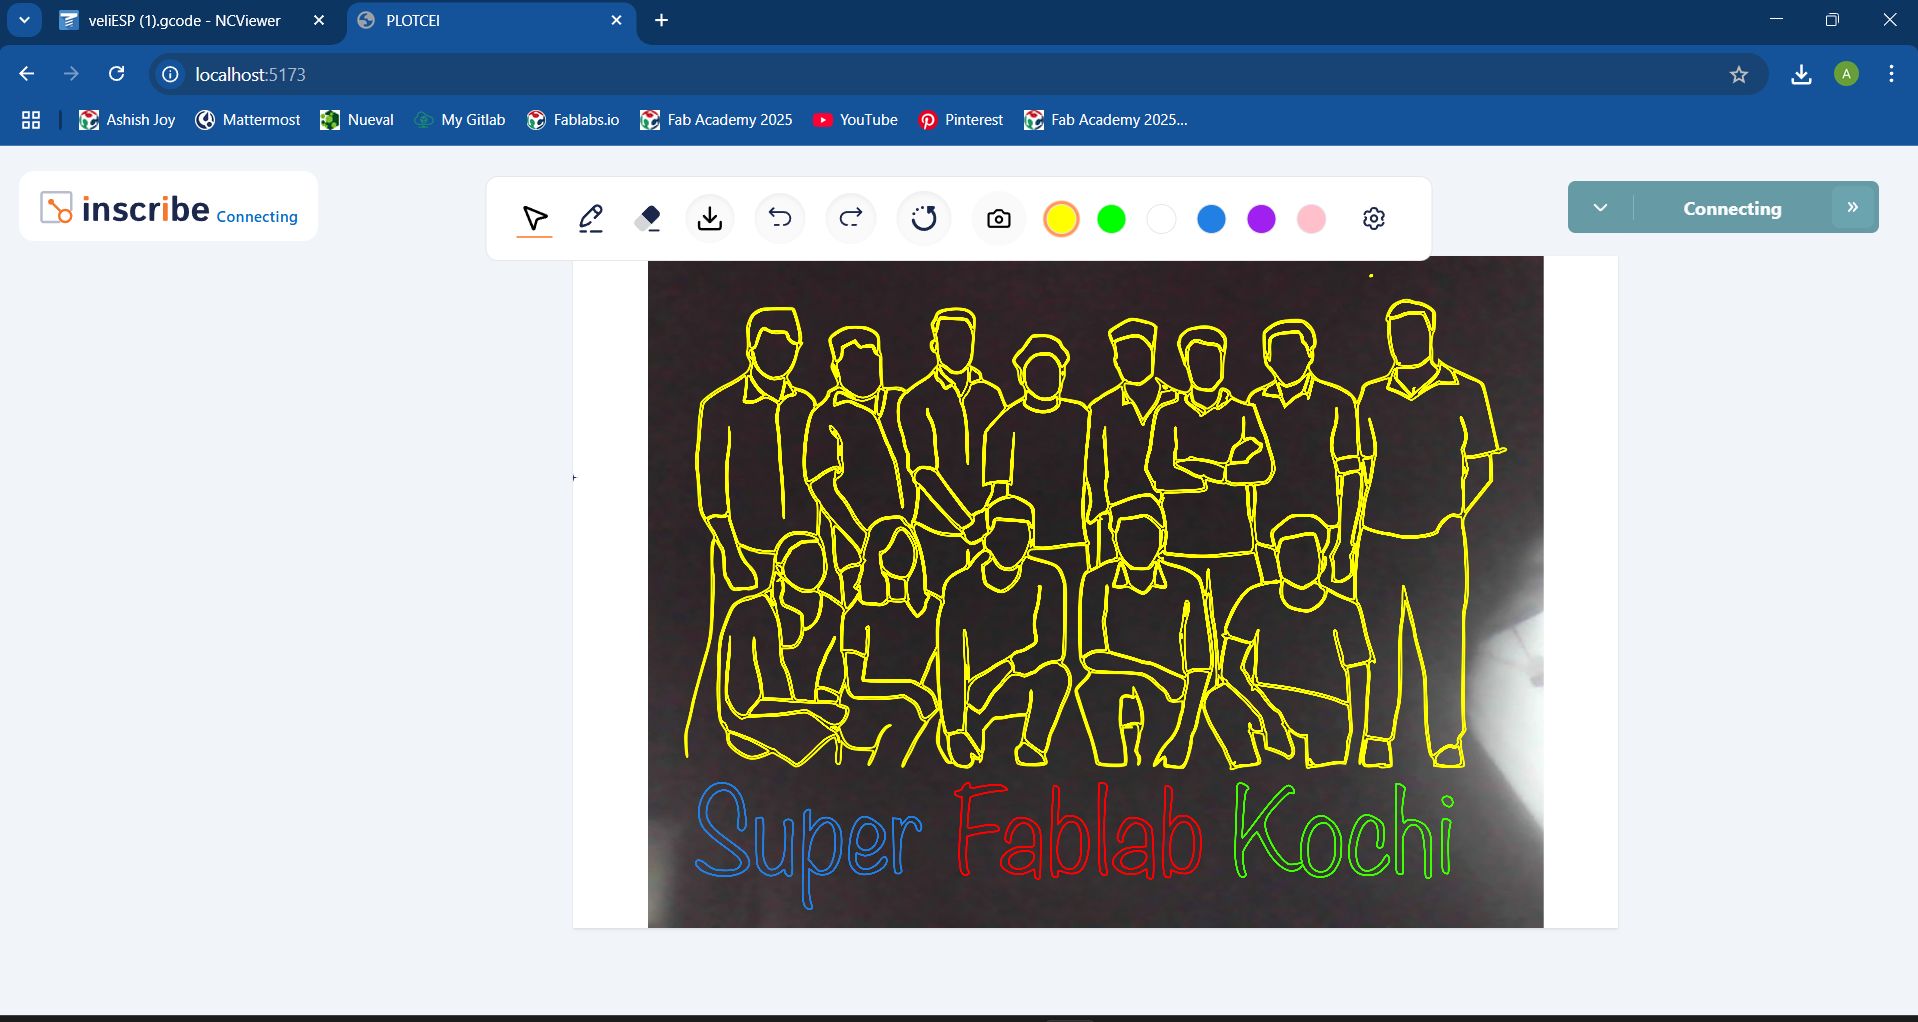Go forward to the next page
Viewport: 1918px width, 1022px height.
pos(71,74)
